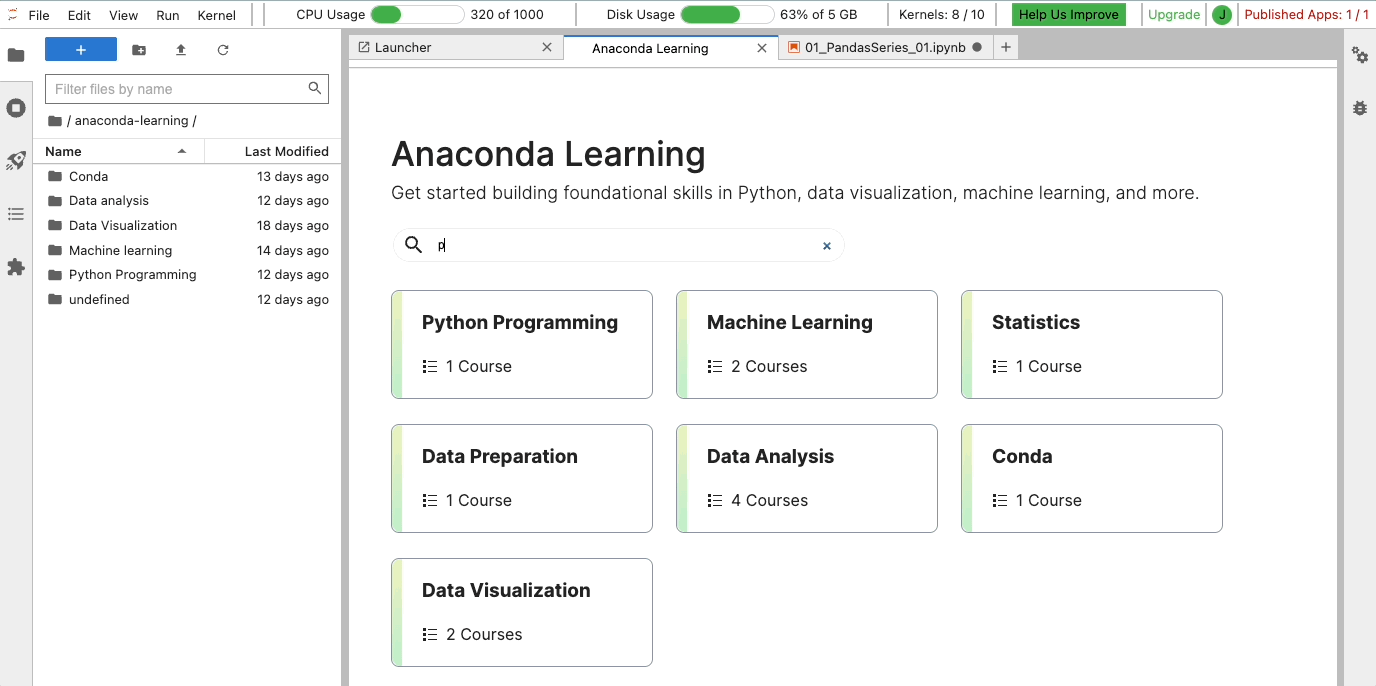Click the Filter files by name field
The height and width of the screenshot is (686, 1376).
click(178, 89)
